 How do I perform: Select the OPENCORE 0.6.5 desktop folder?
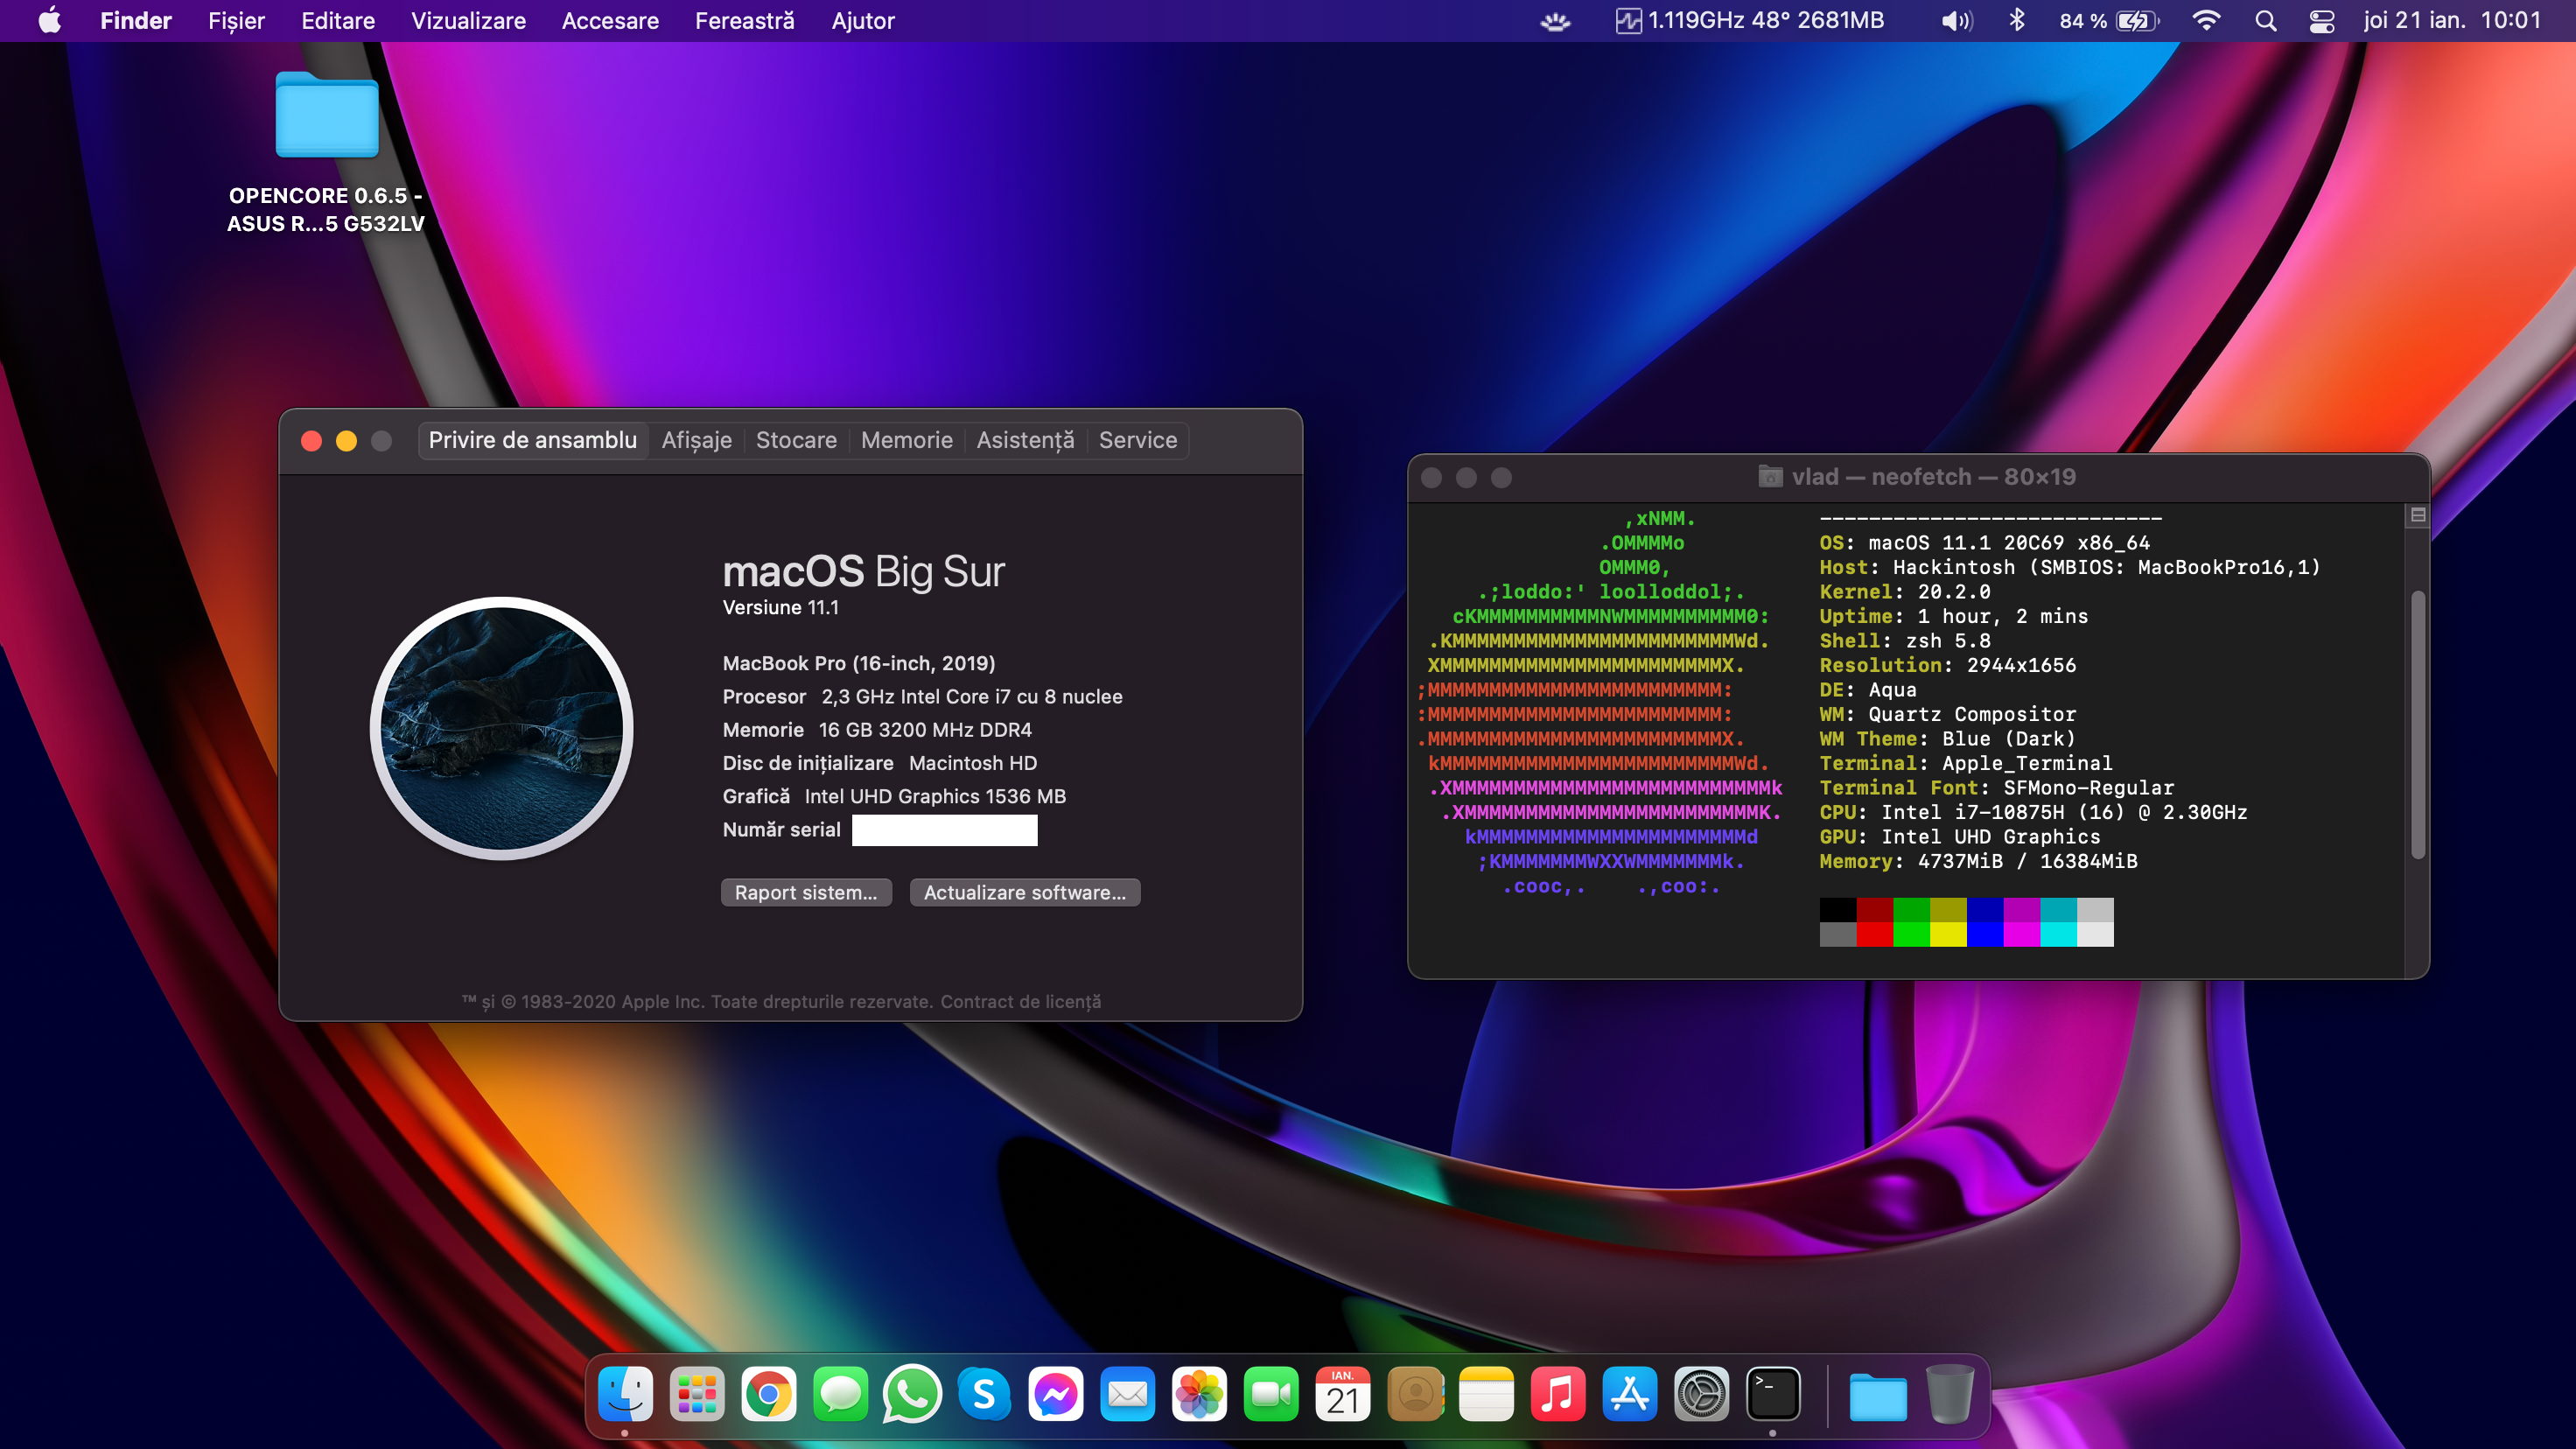[326, 152]
